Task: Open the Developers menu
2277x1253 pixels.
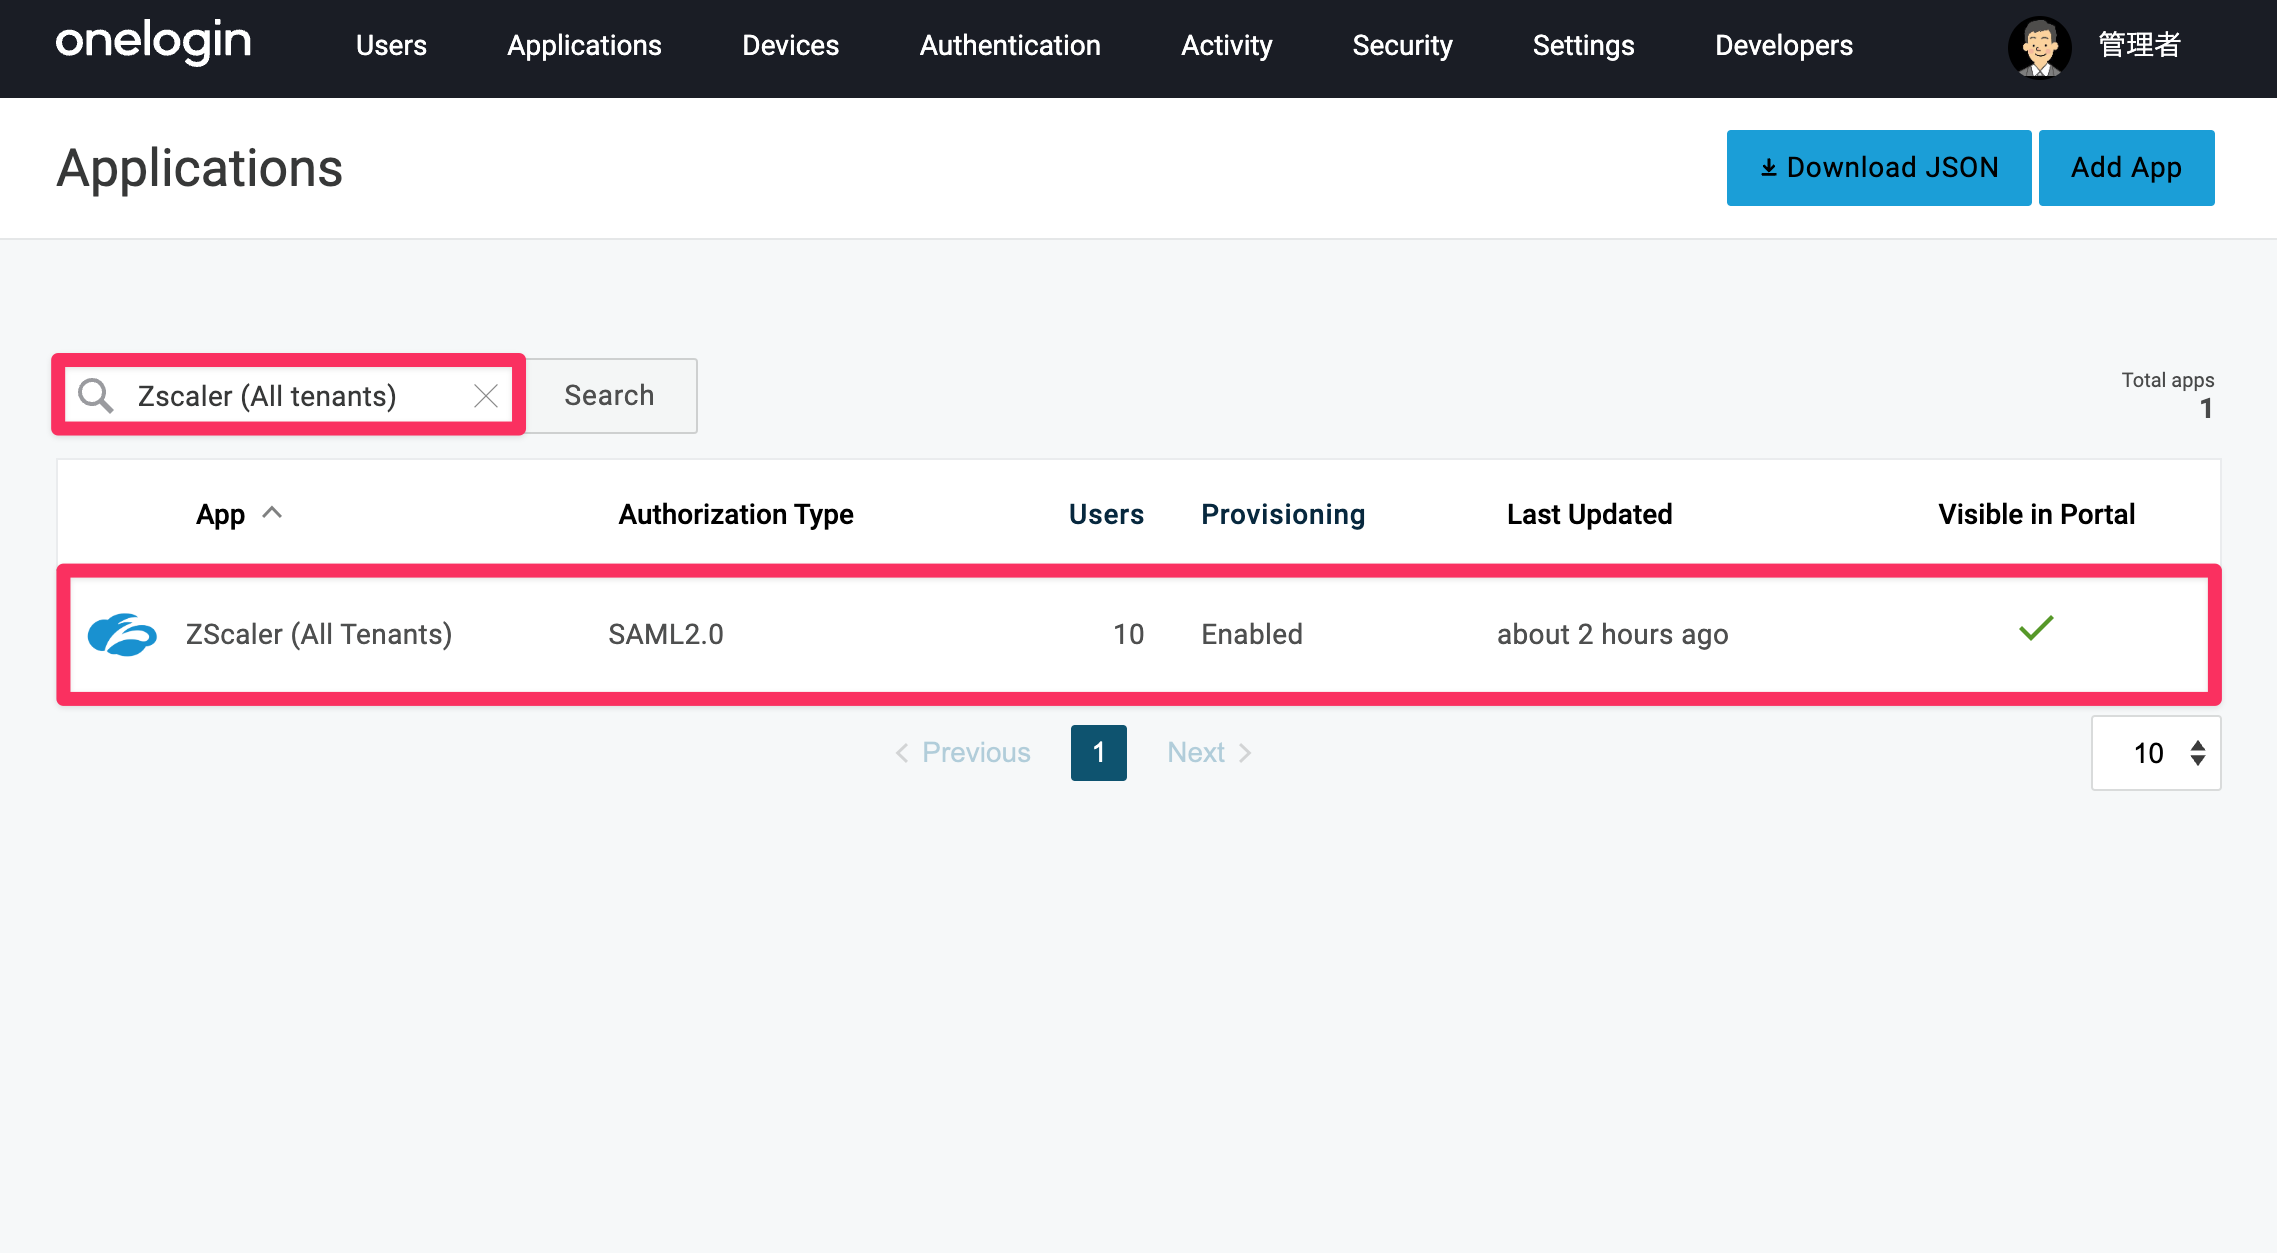Action: tap(1784, 45)
